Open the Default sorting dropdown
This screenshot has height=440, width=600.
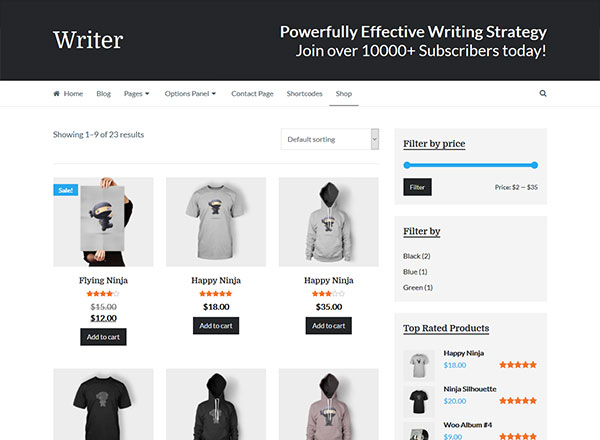[329, 139]
